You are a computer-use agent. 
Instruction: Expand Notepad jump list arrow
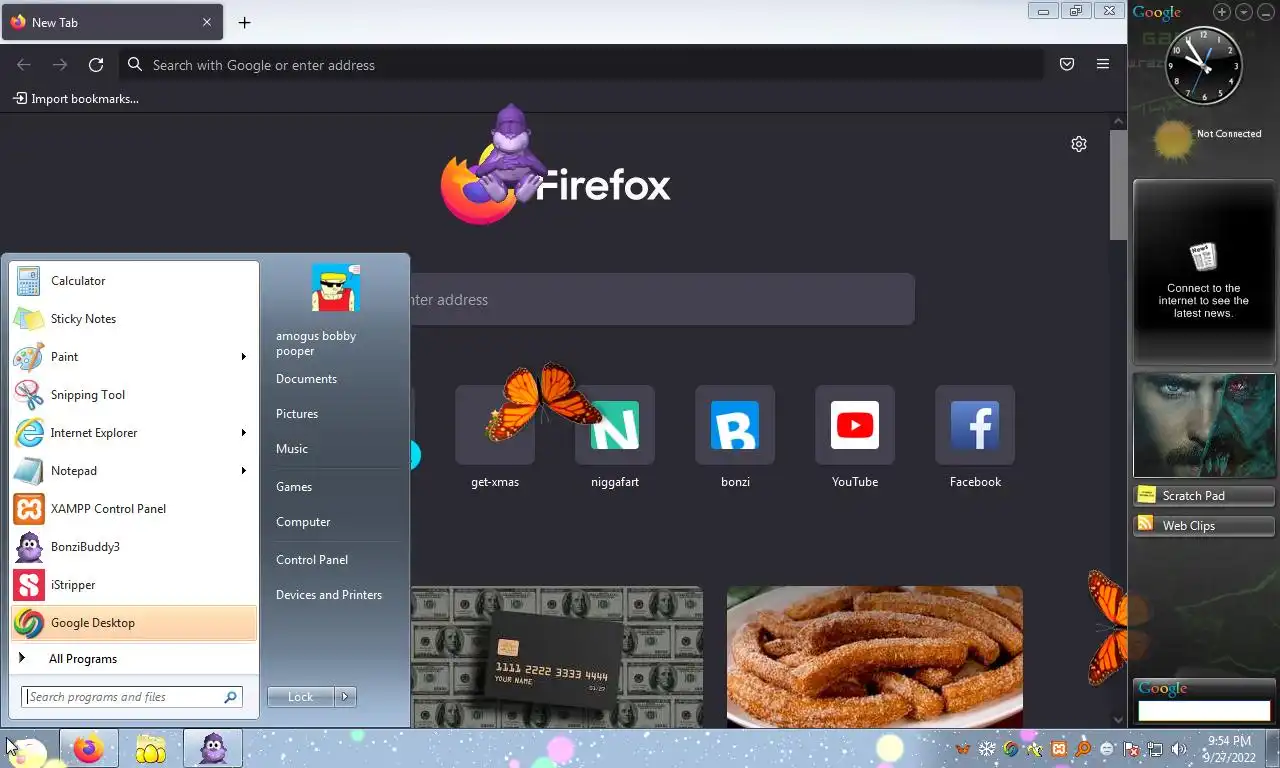coord(243,471)
